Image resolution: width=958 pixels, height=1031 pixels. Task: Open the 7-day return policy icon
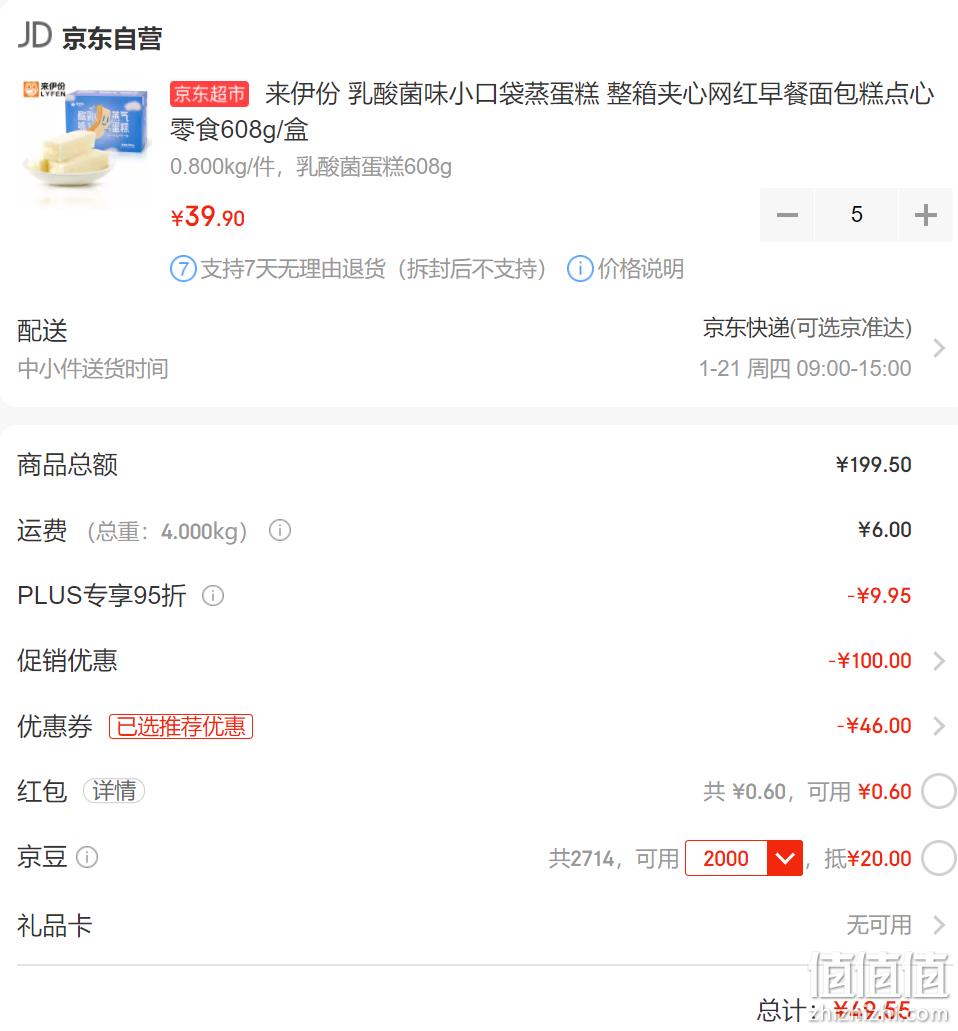coord(183,269)
